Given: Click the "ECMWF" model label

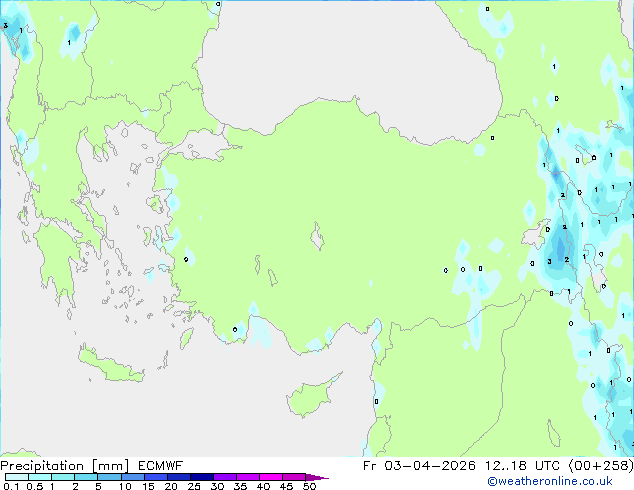Looking at the screenshot, I should [161, 466].
